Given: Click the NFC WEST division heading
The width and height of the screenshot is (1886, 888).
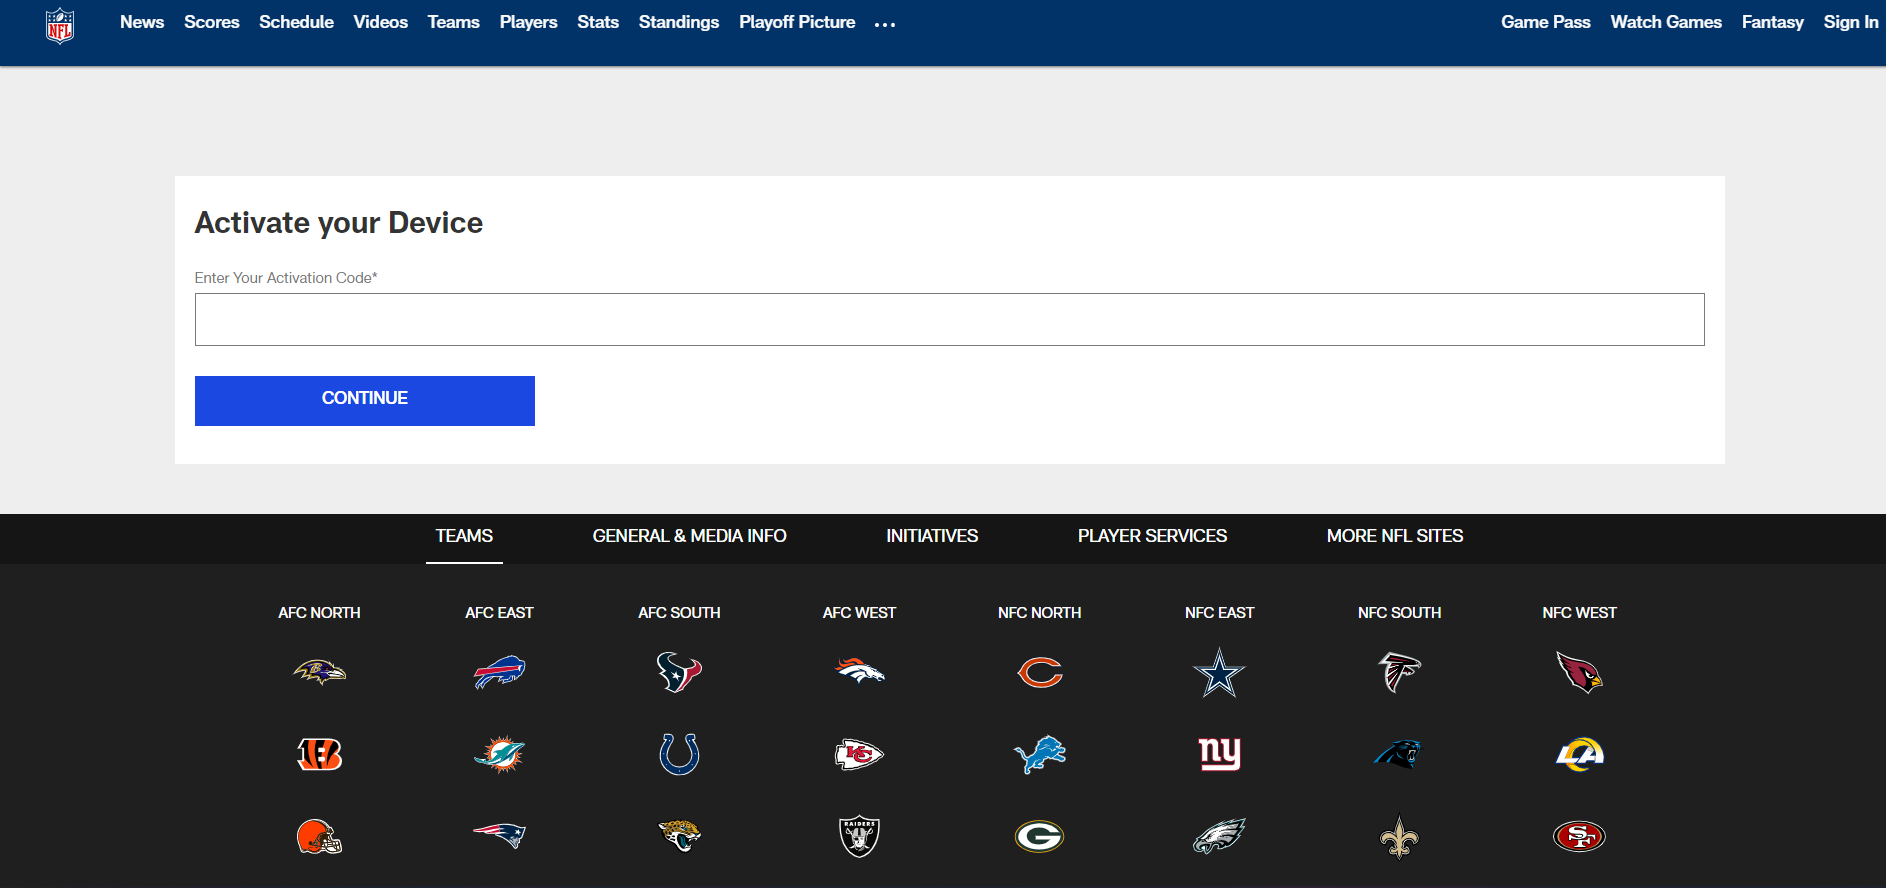Looking at the screenshot, I should click(x=1579, y=613).
